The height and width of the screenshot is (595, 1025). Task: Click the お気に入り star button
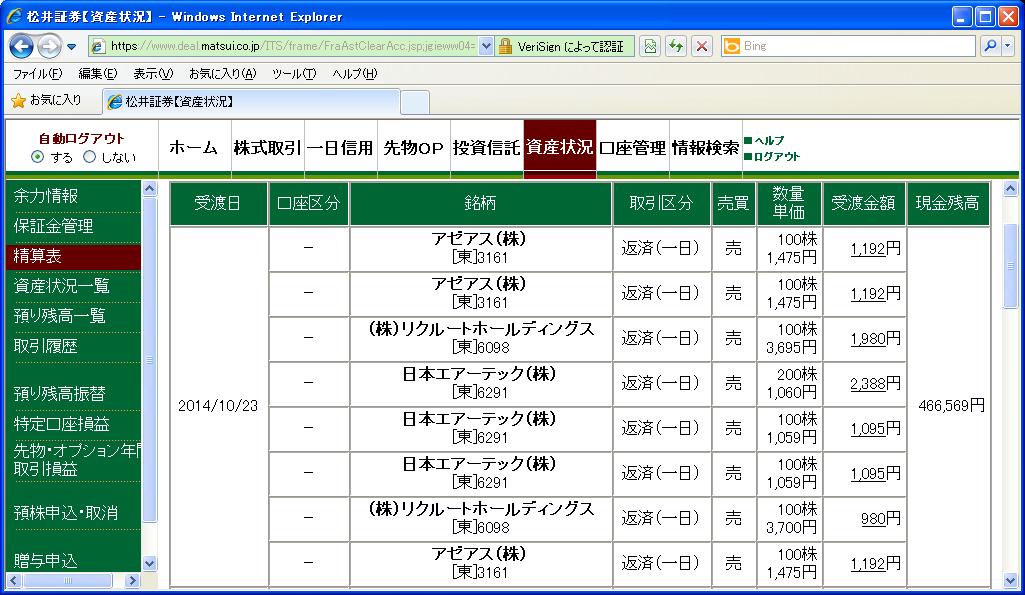click(x=46, y=101)
